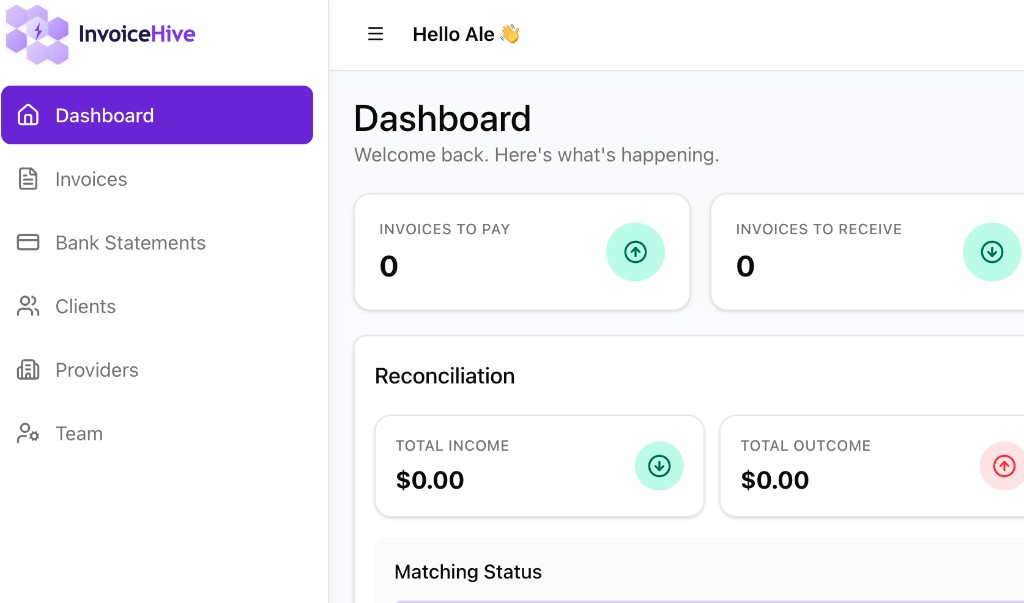This screenshot has width=1024, height=603.
Task: Select the Bank Statements card icon
Action: 28,242
